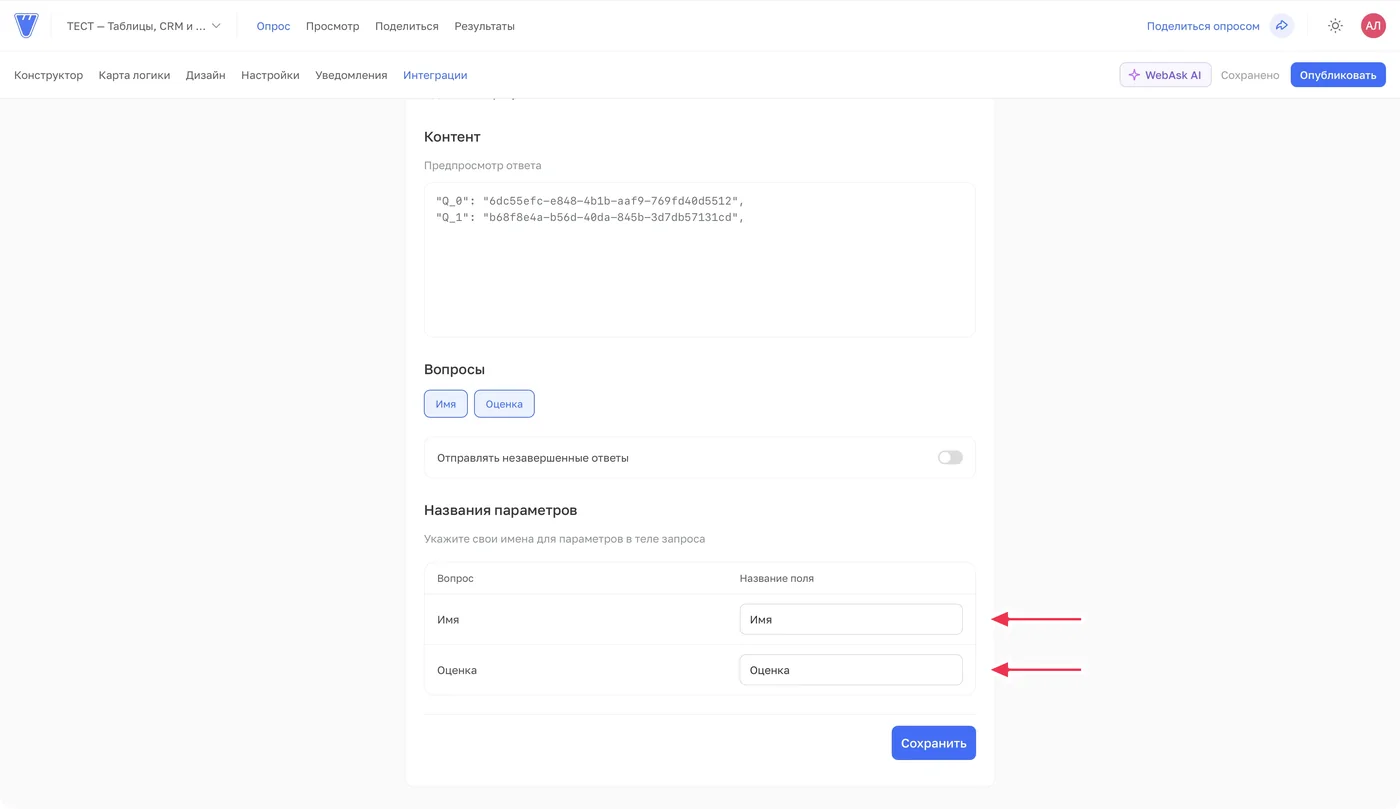This screenshot has height=809, width=1400.
Task: Select the Оценка question chip
Action: pos(504,404)
